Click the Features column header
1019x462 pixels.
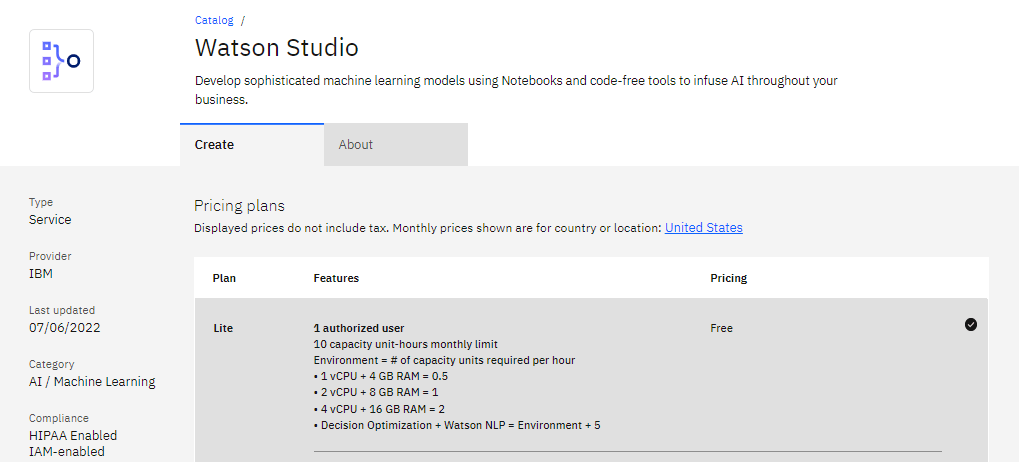pos(336,278)
